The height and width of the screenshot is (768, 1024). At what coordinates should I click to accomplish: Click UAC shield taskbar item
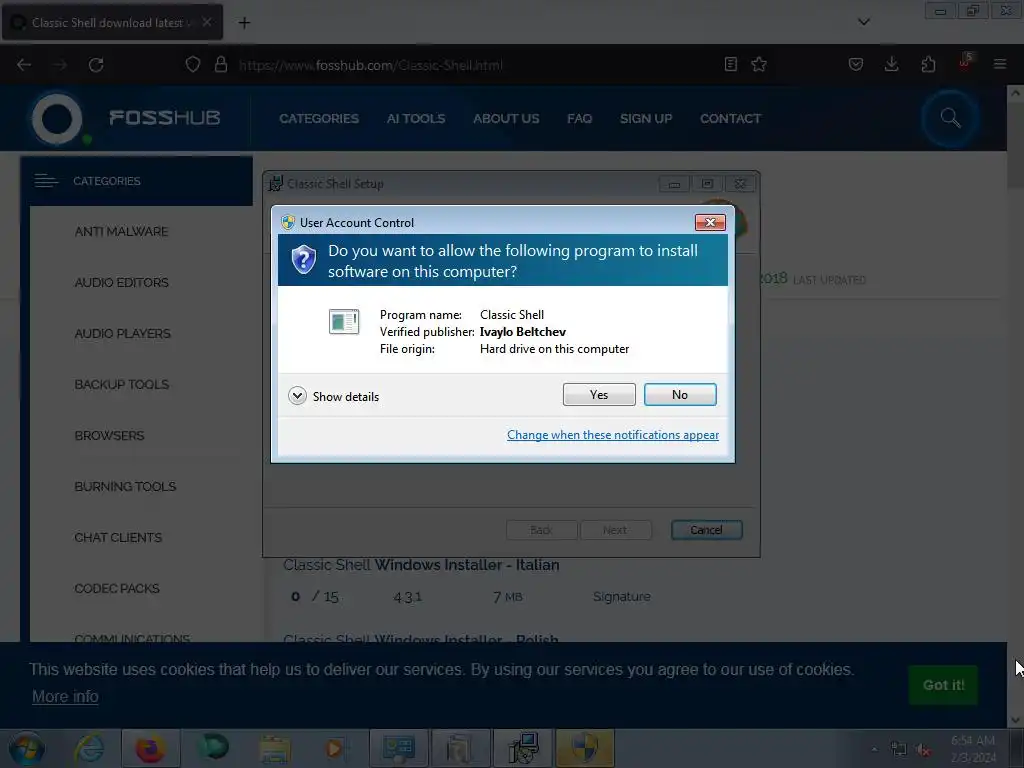(x=584, y=748)
